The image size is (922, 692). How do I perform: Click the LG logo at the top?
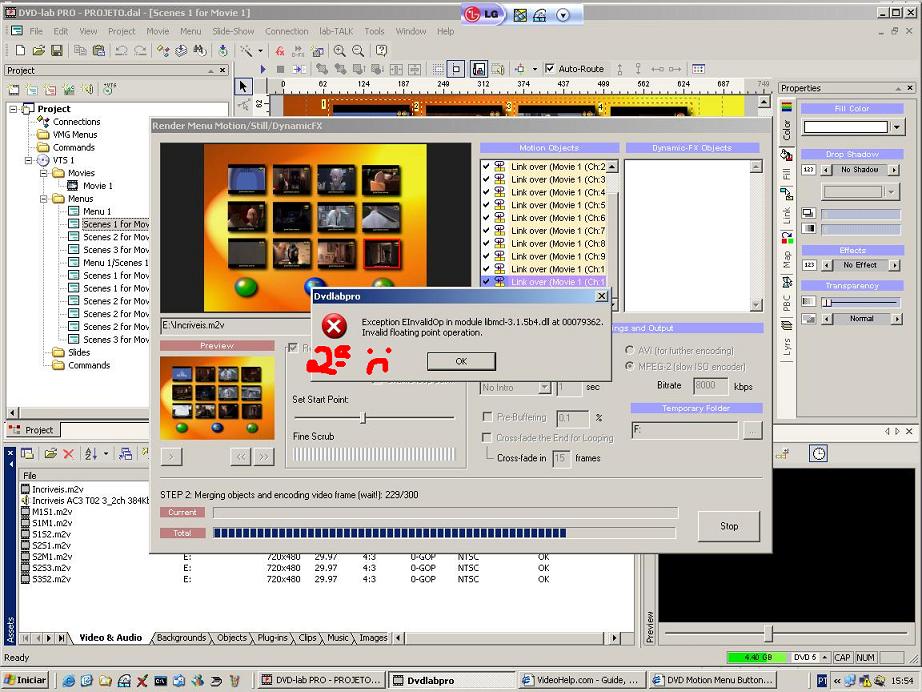pyautogui.click(x=482, y=14)
